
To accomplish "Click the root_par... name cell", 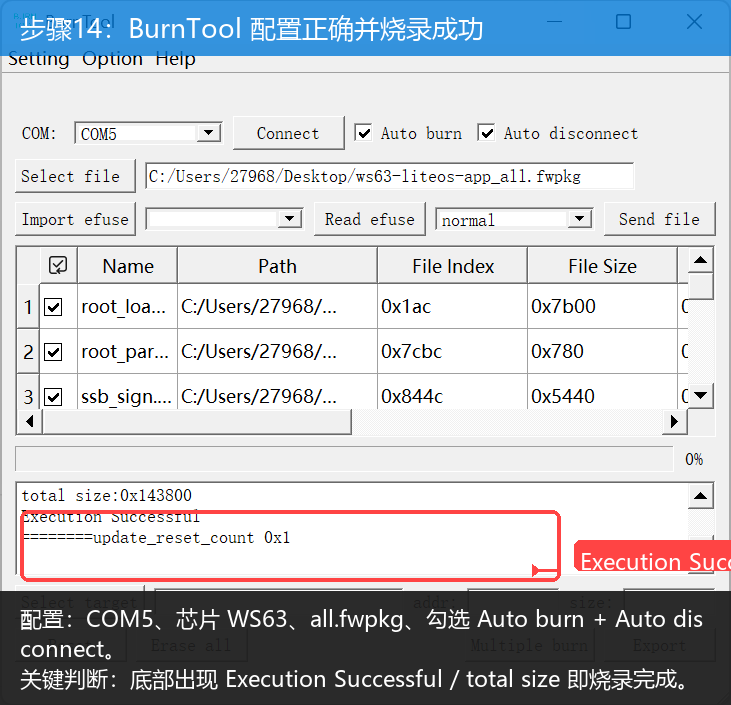I will 127,352.
